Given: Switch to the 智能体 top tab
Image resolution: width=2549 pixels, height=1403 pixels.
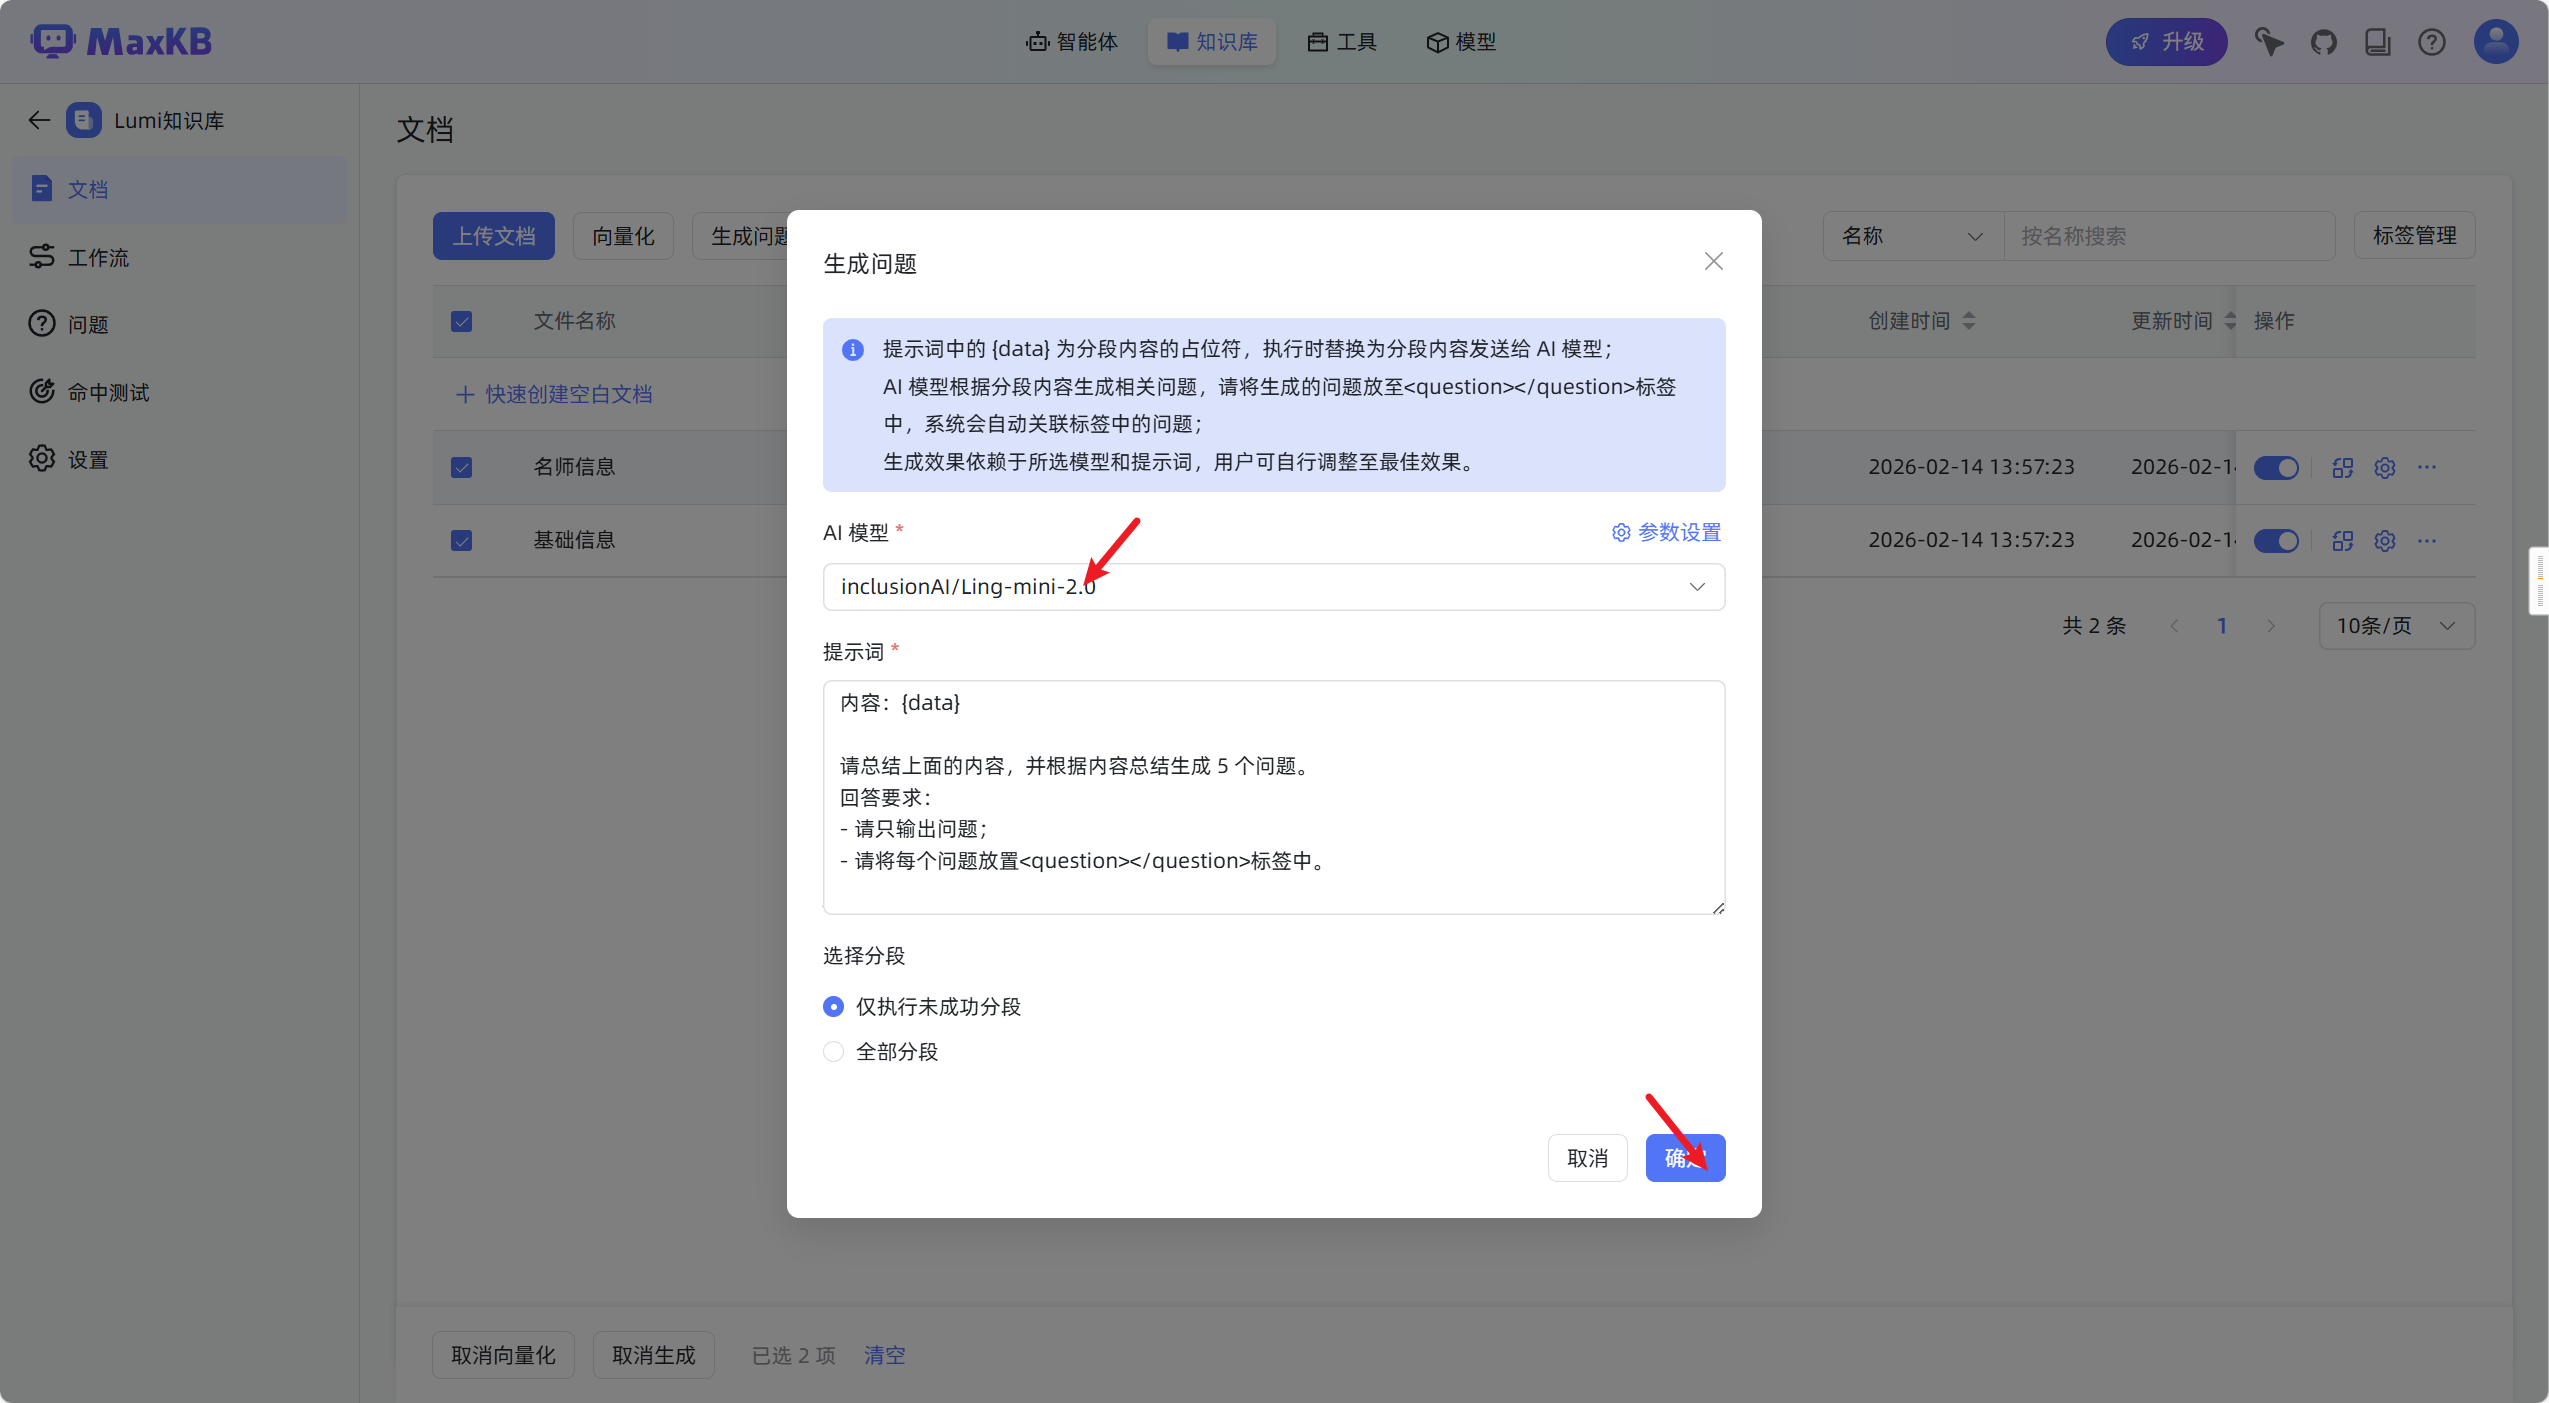Looking at the screenshot, I should 1072,42.
